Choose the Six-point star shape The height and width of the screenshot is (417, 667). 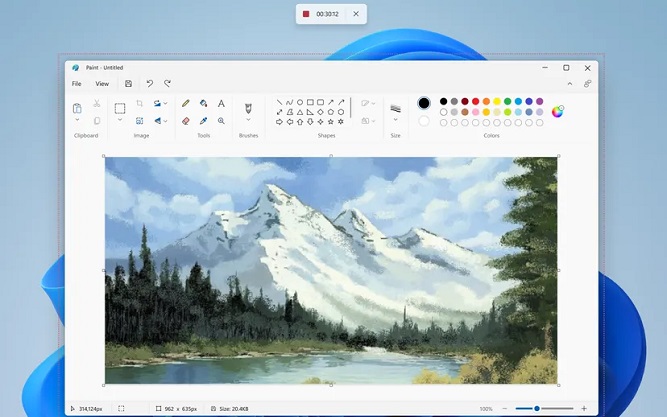341,122
